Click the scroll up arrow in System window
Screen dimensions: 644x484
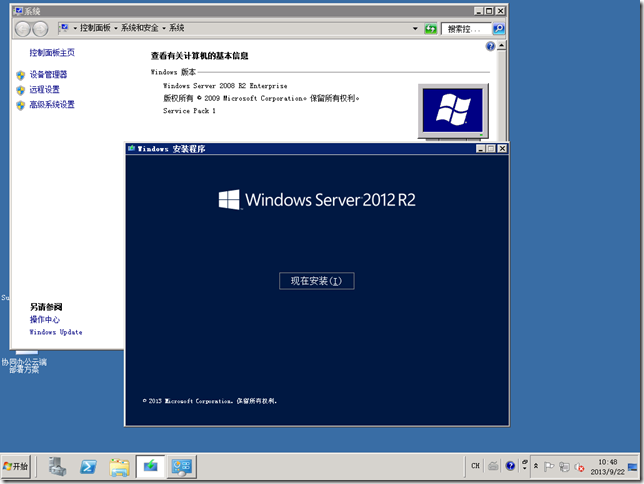pyautogui.click(x=501, y=45)
